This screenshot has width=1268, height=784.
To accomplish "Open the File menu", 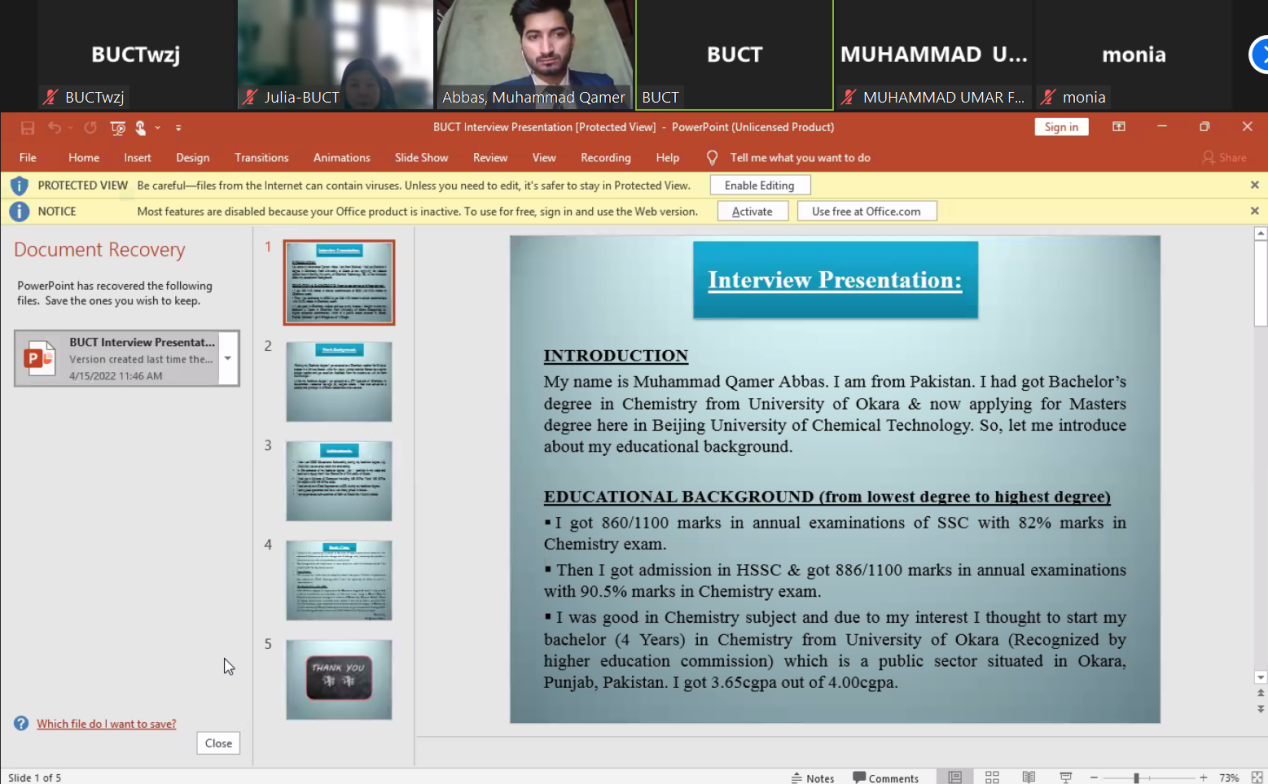I will (x=28, y=158).
